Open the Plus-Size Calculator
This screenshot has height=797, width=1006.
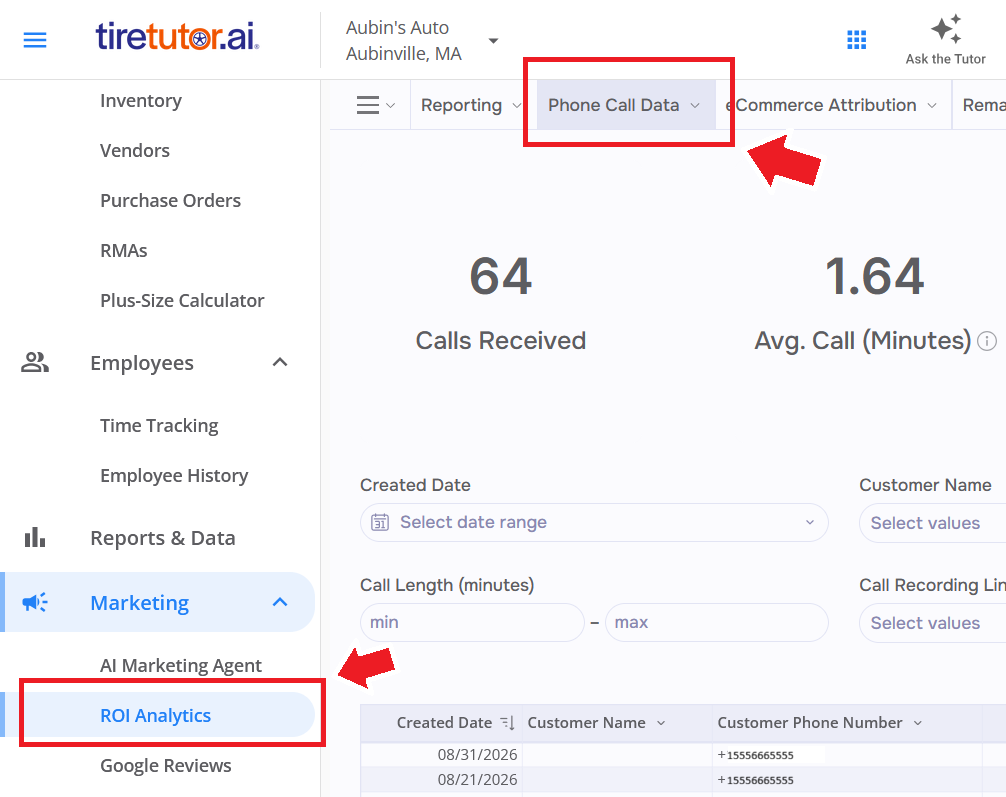(182, 300)
